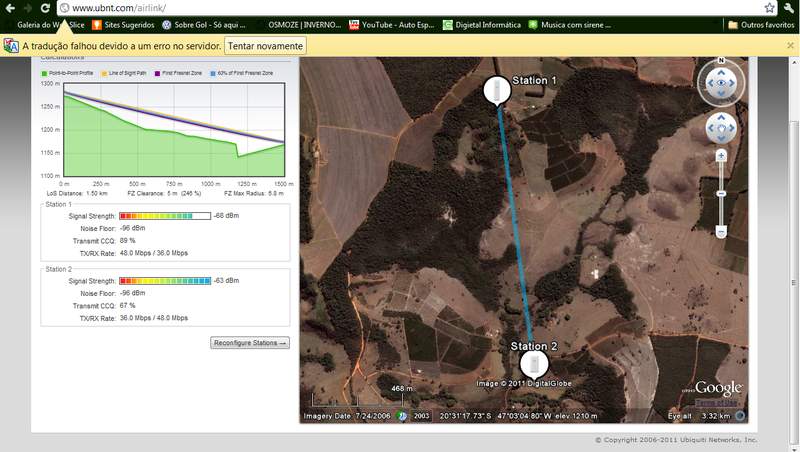800x452 pixels.
Task: Click the Station 2 signal value -63 dBm
Action: (227, 281)
